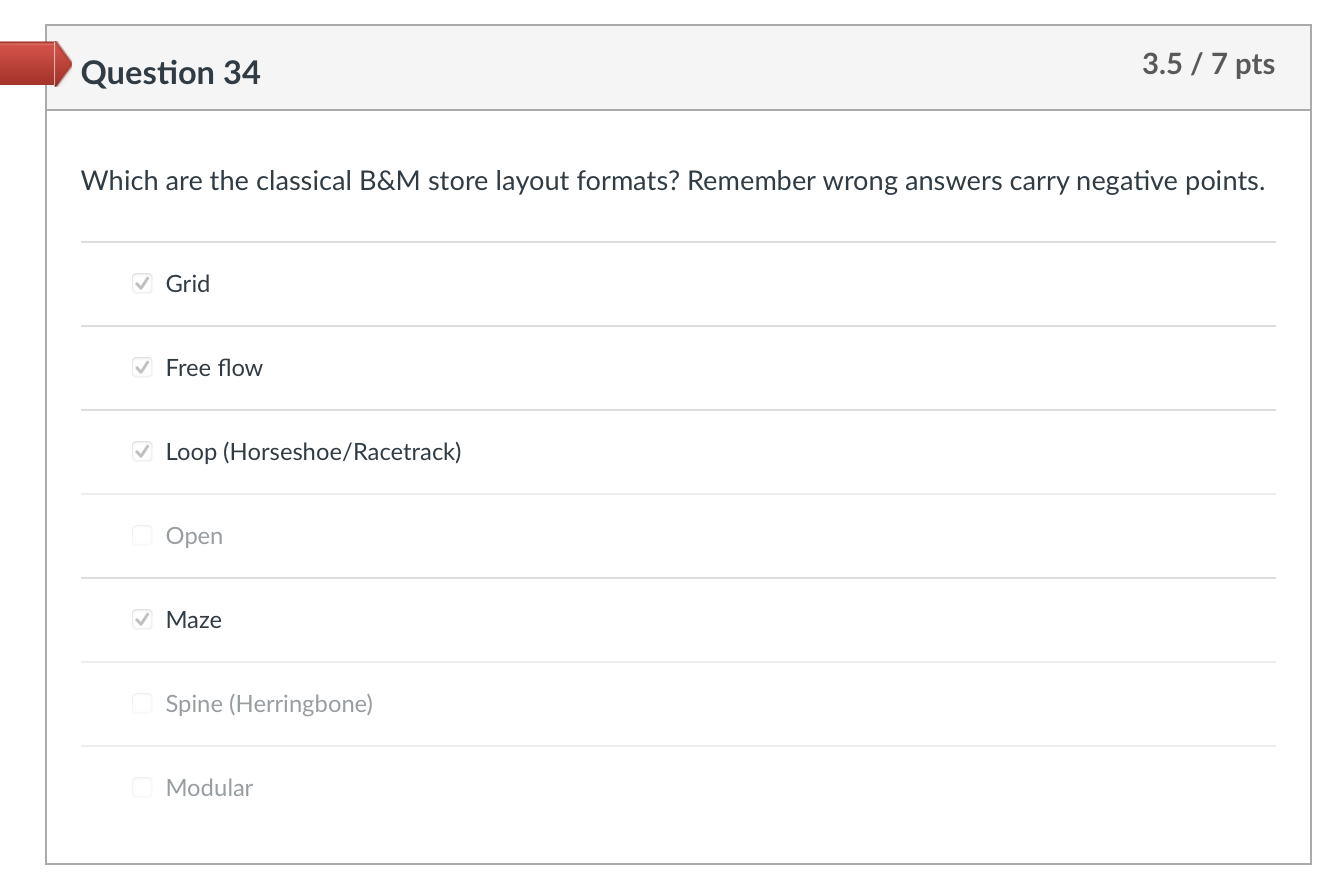Click the Open answer label
Viewport: 1338px width, 888px height.
(194, 535)
